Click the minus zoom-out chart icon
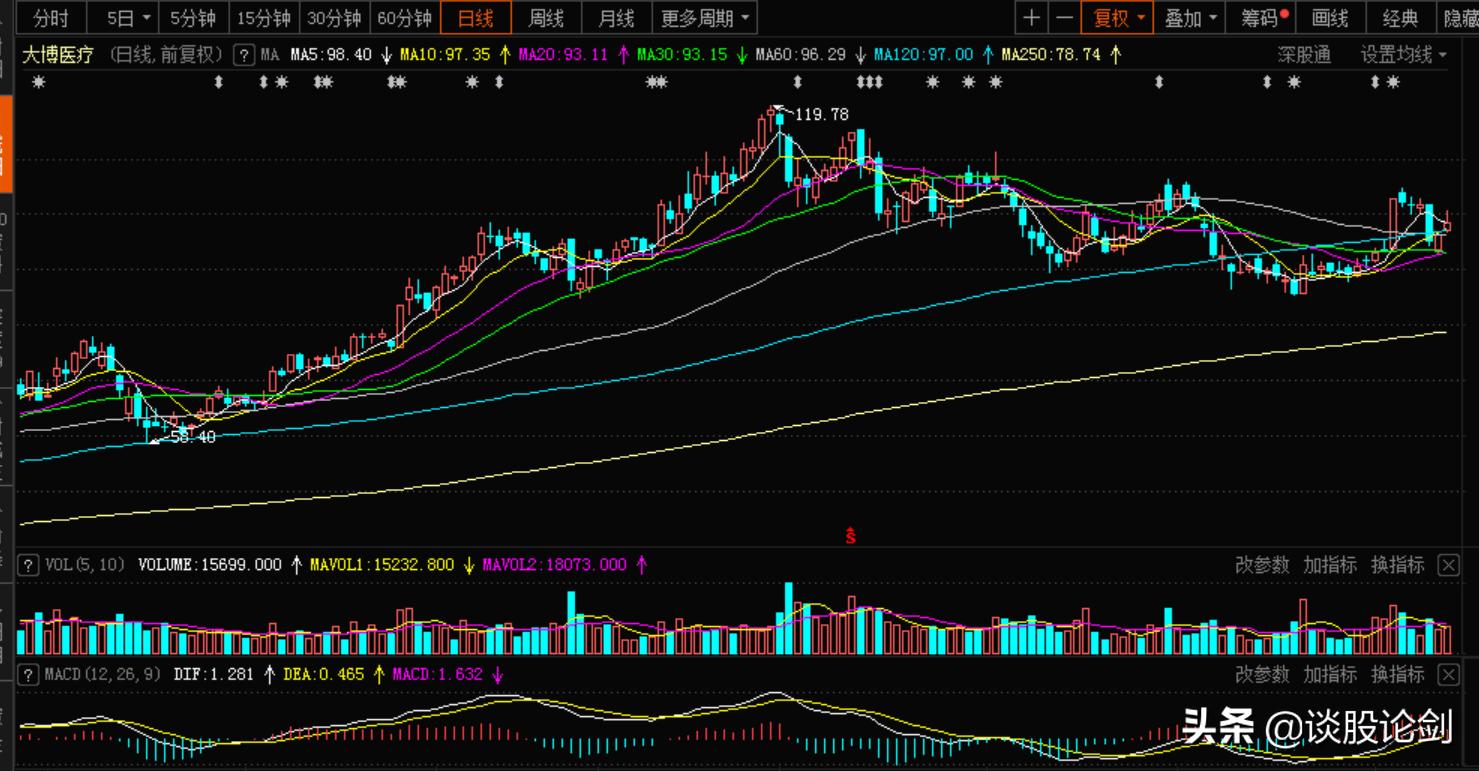 tap(1065, 18)
